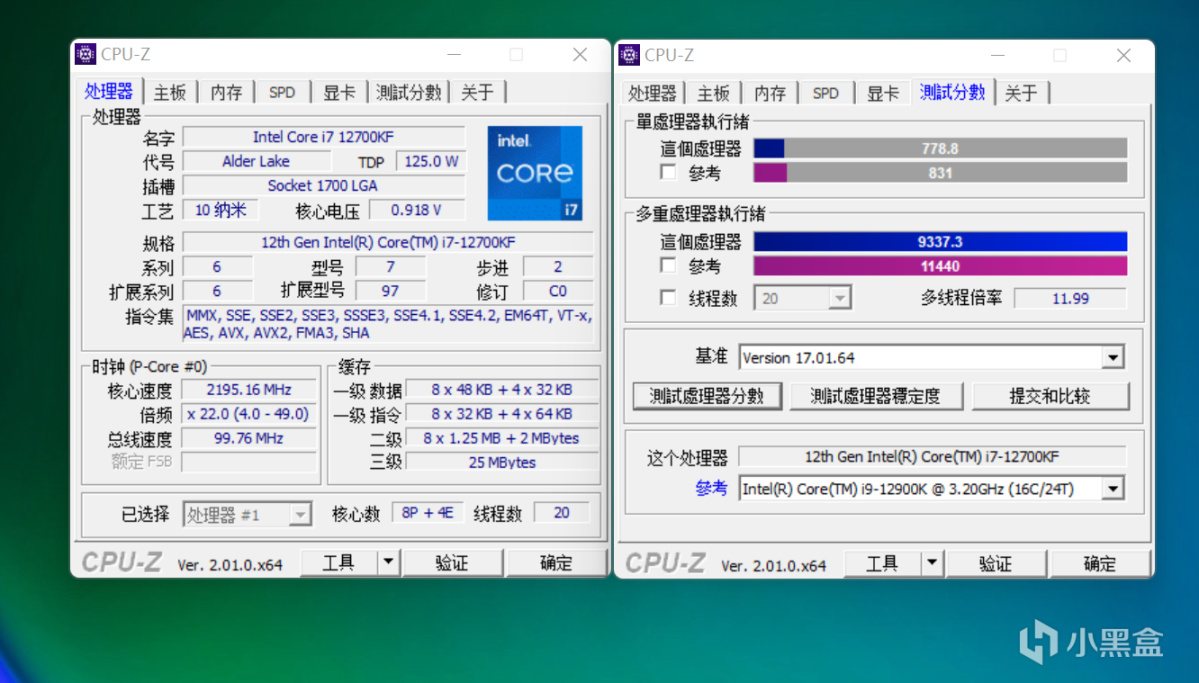Click 測試處理器穩定度 button
Viewport: 1199px width, 683px height.
click(876, 396)
